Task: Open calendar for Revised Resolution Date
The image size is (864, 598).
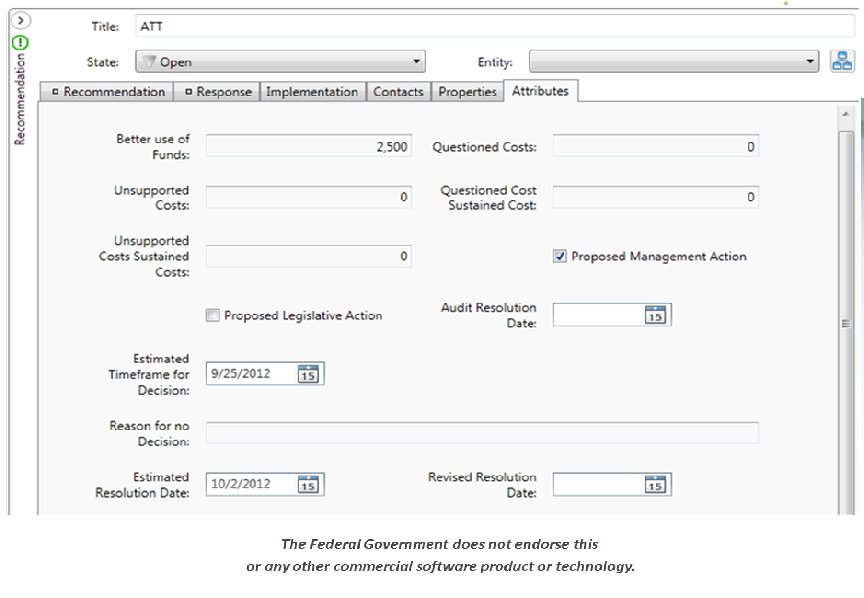Action: click(x=655, y=484)
